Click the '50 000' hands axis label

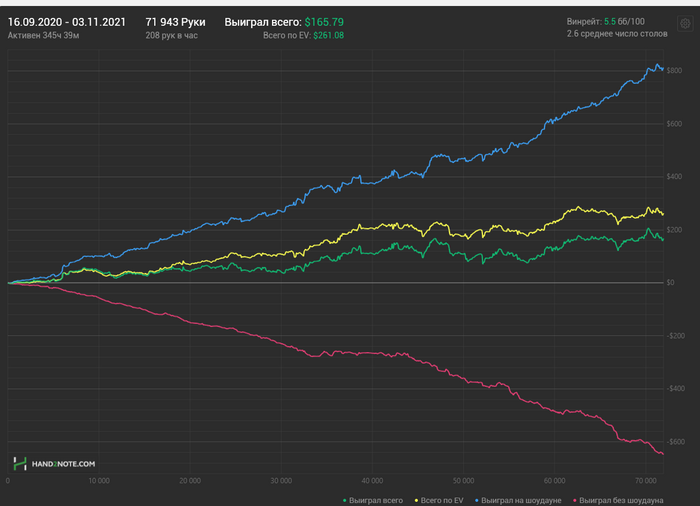tap(463, 481)
